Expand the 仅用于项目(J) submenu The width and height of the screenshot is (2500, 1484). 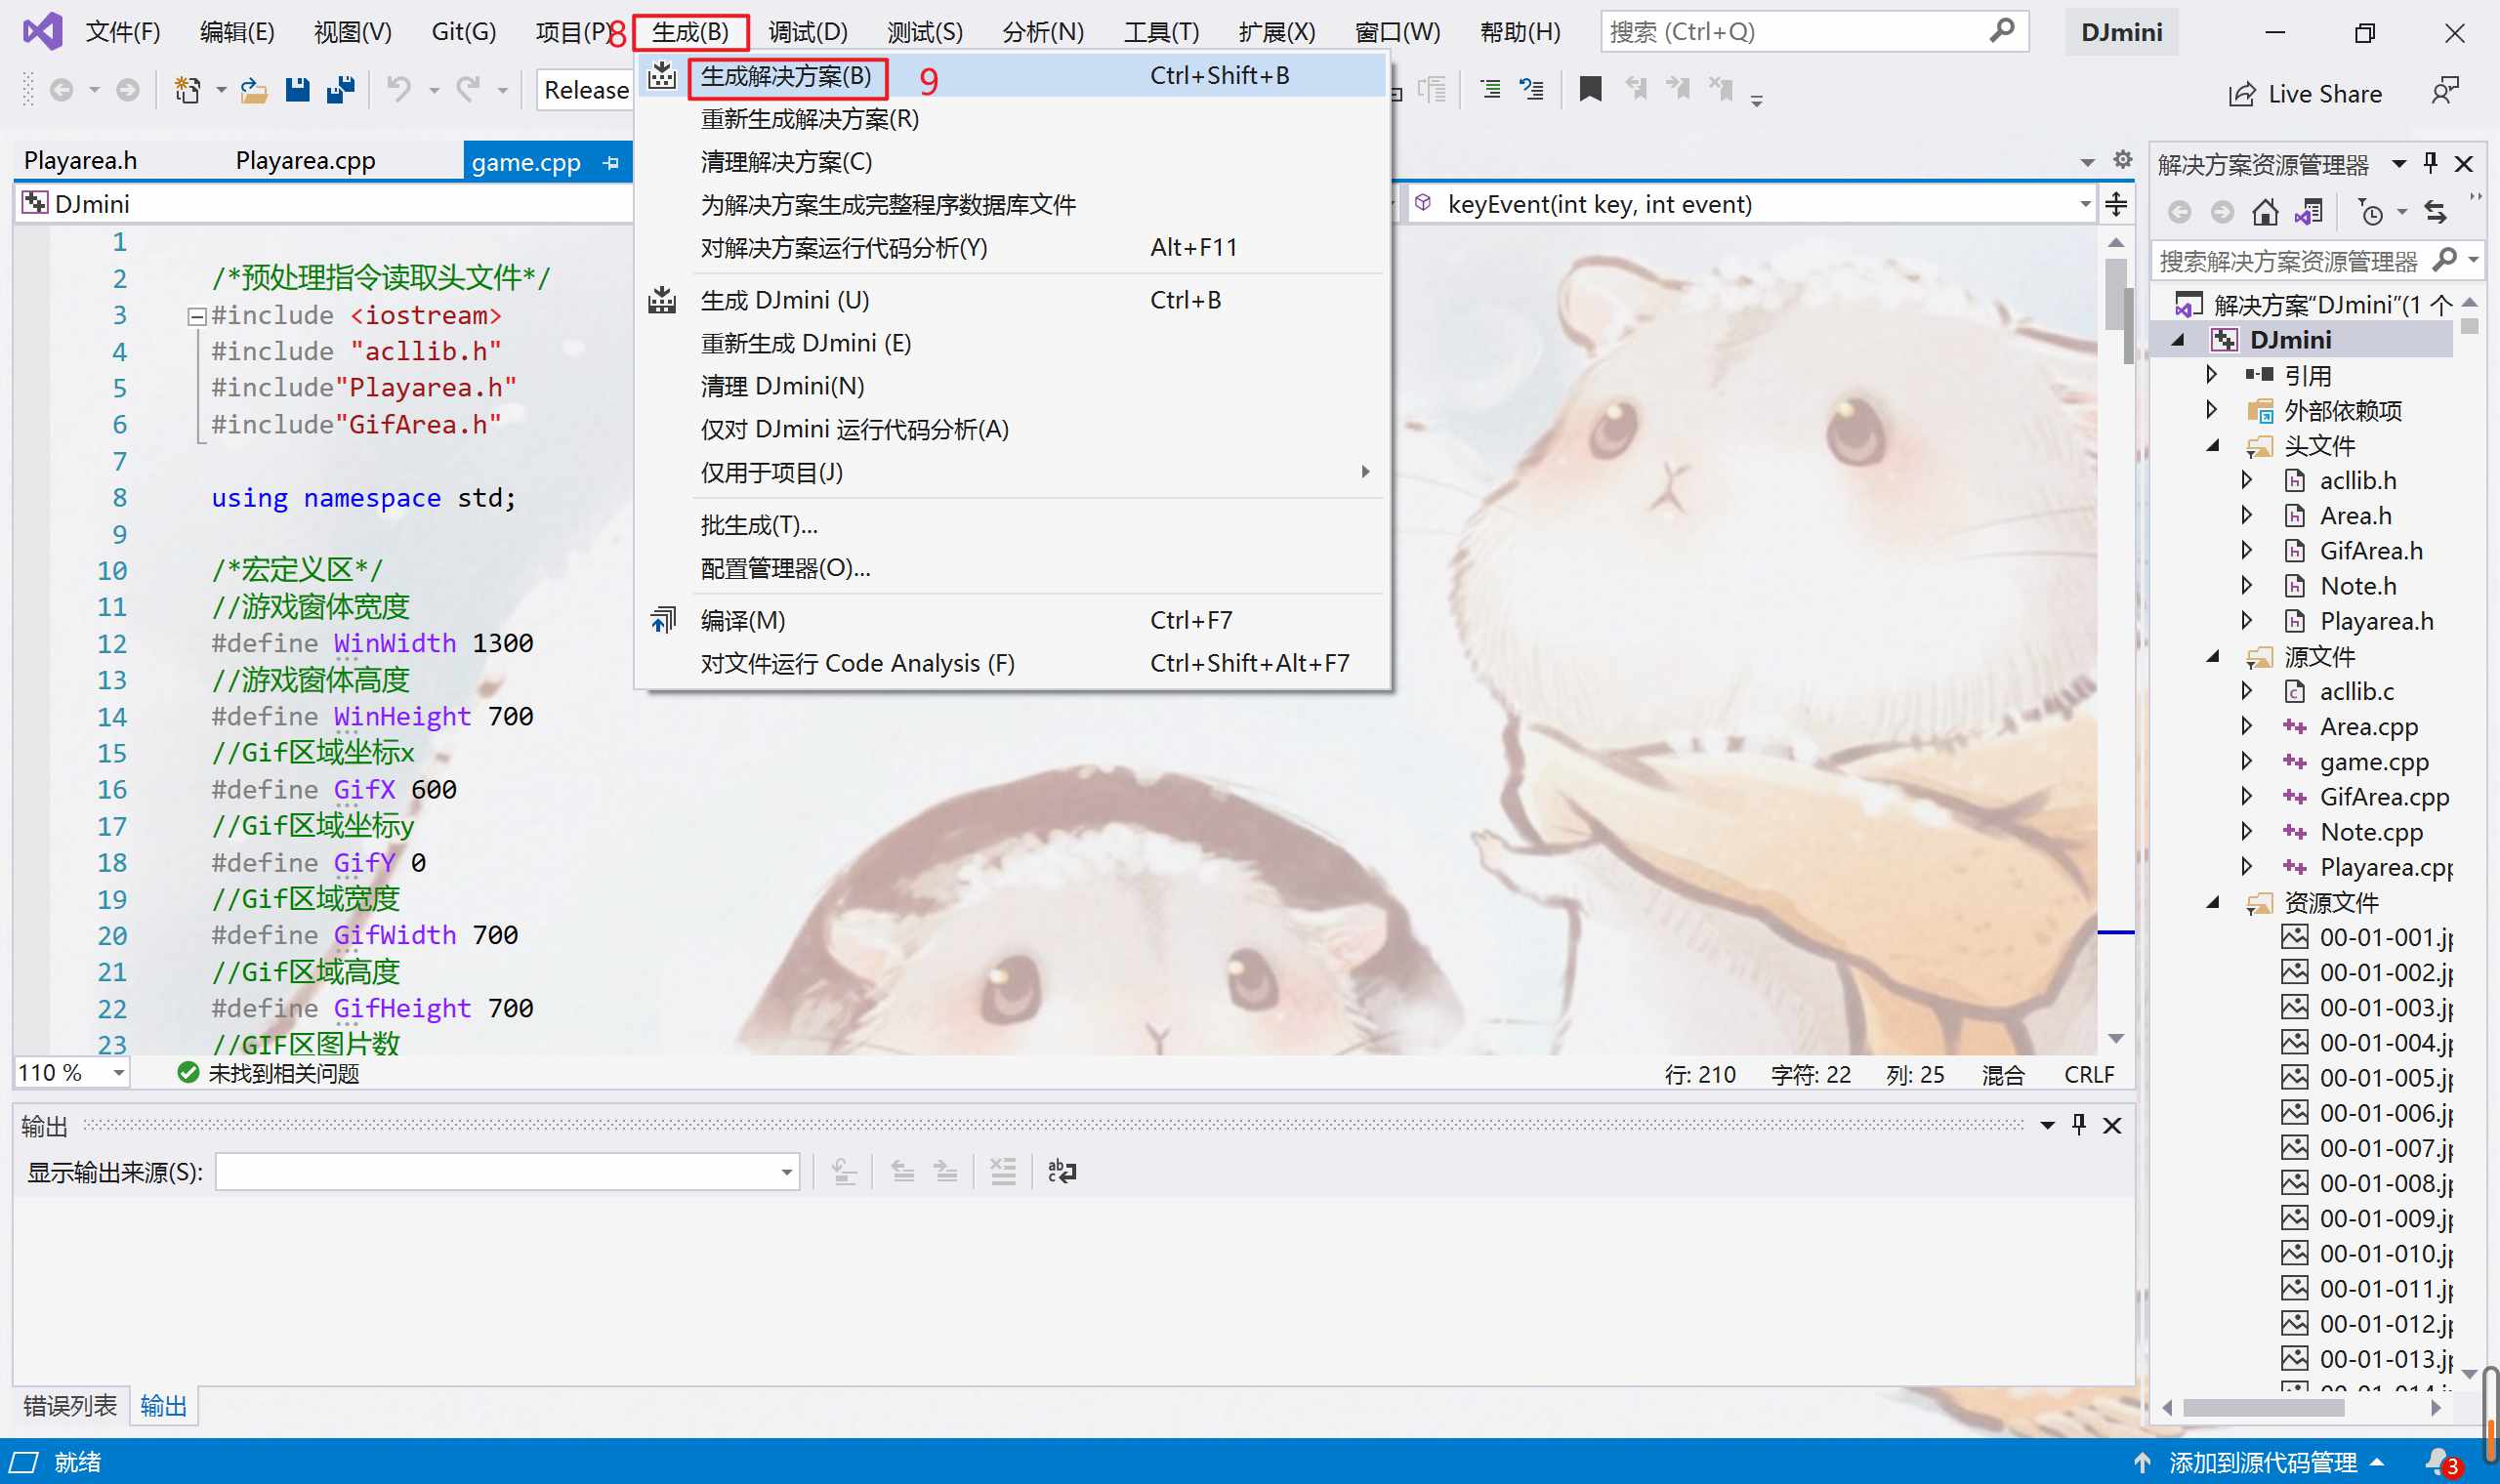pos(1012,472)
